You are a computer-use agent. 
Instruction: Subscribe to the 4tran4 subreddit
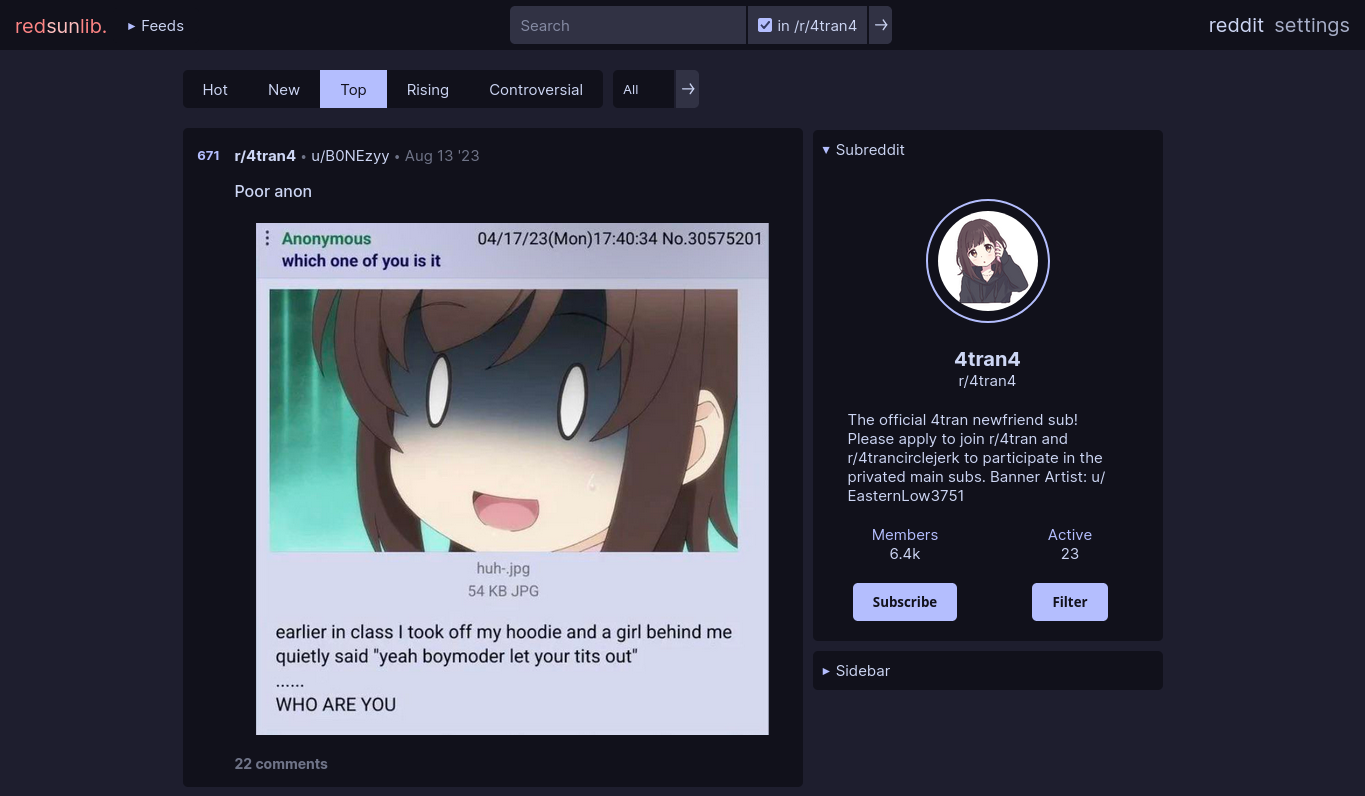[905, 602]
